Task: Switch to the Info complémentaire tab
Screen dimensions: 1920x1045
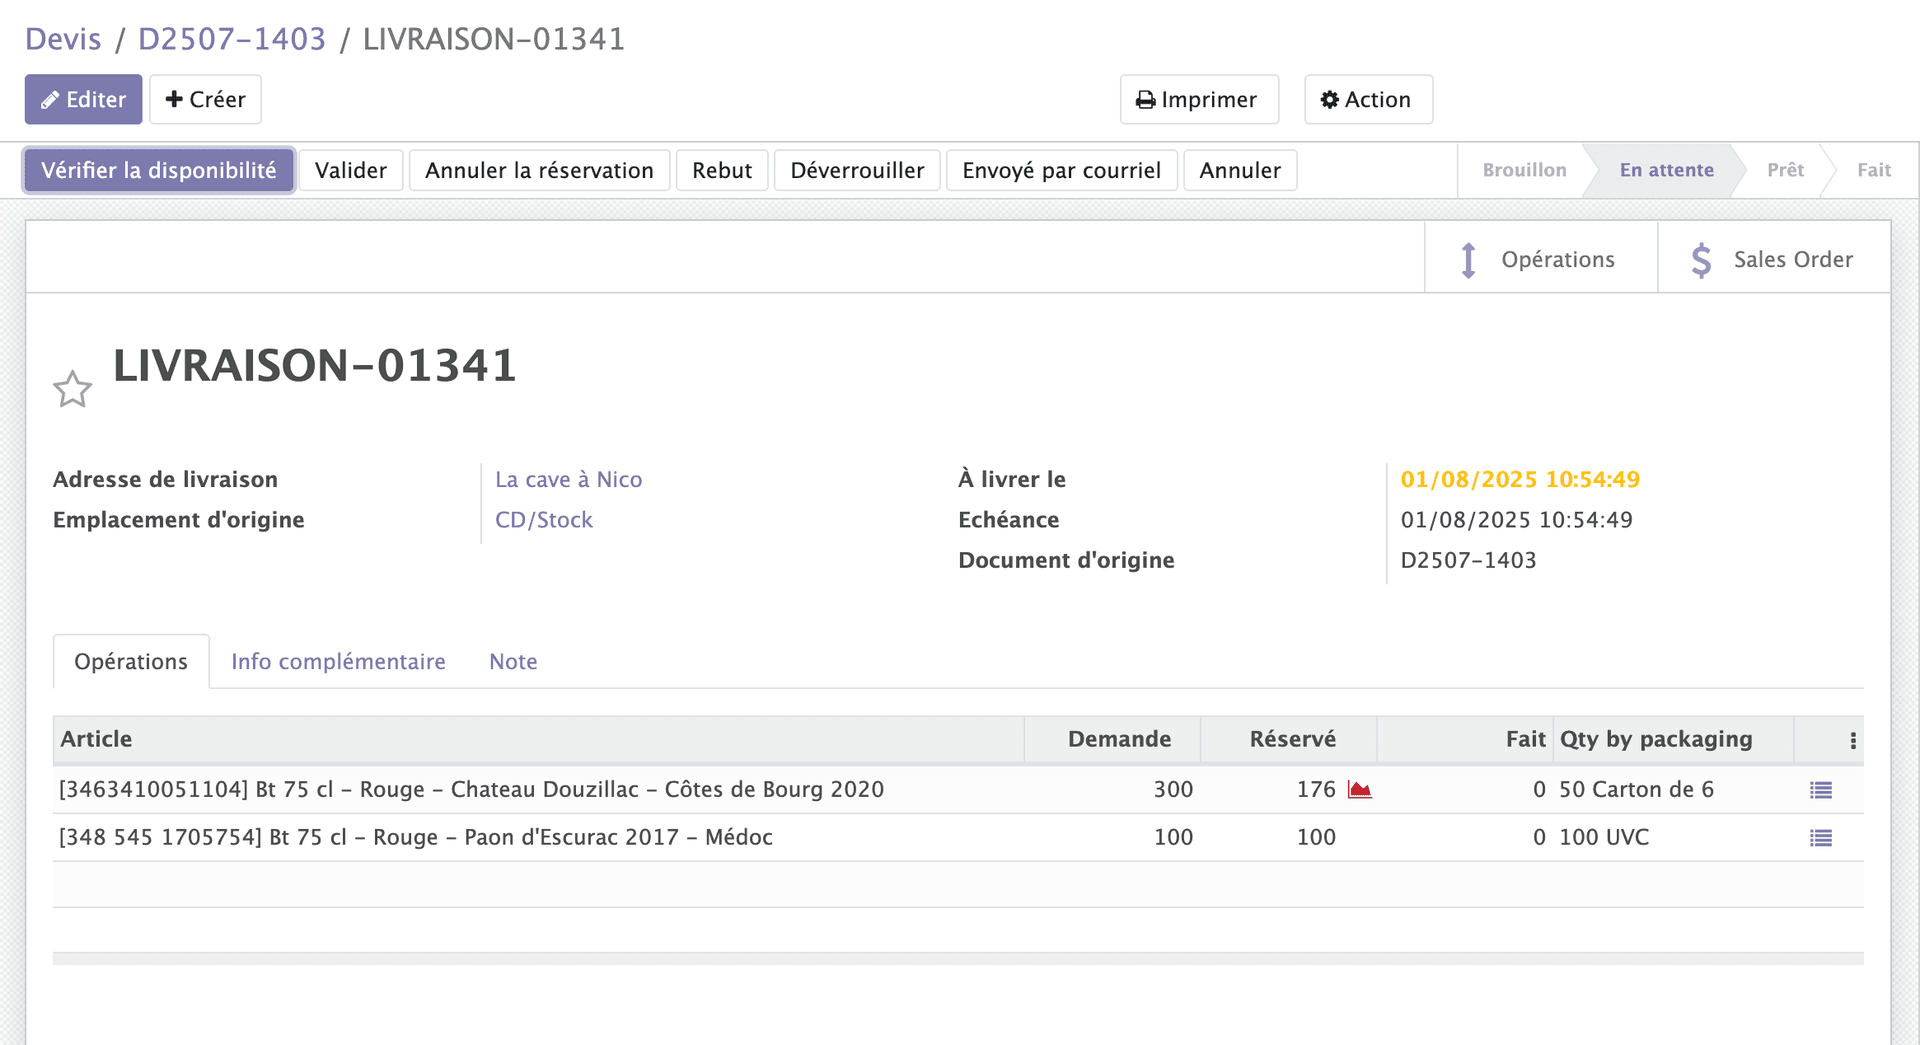Action: (338, 661)
